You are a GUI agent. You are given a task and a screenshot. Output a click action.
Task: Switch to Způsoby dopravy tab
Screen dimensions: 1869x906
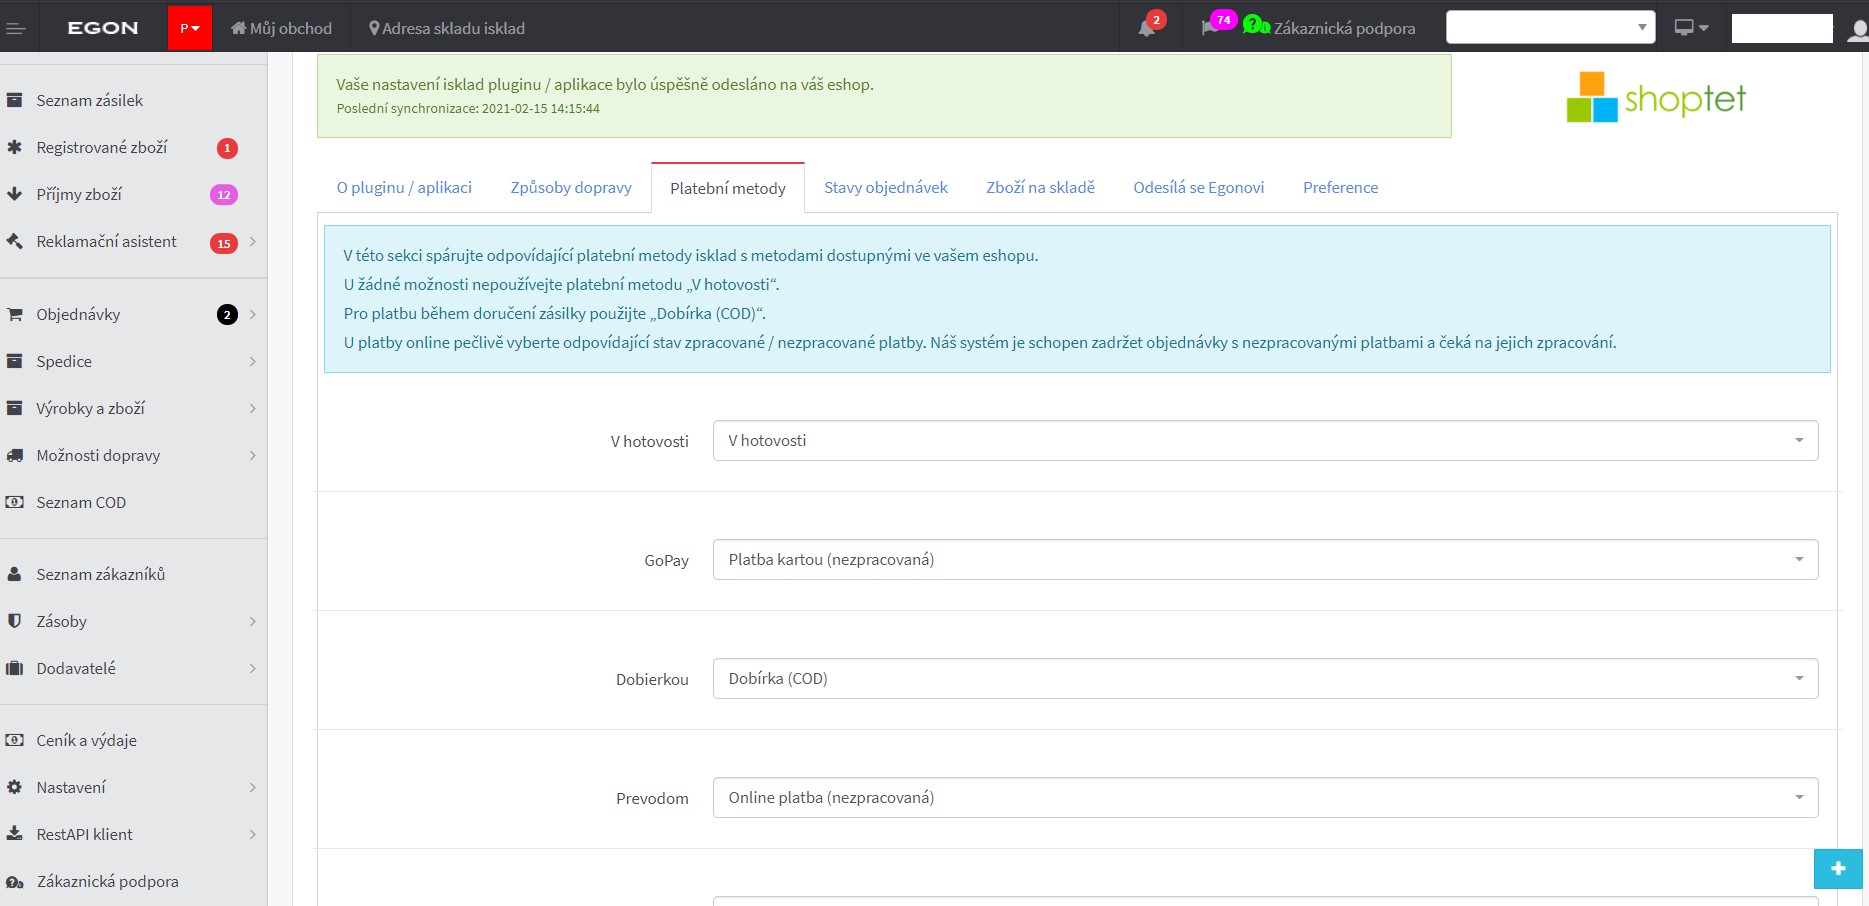(x=571, y=187)
